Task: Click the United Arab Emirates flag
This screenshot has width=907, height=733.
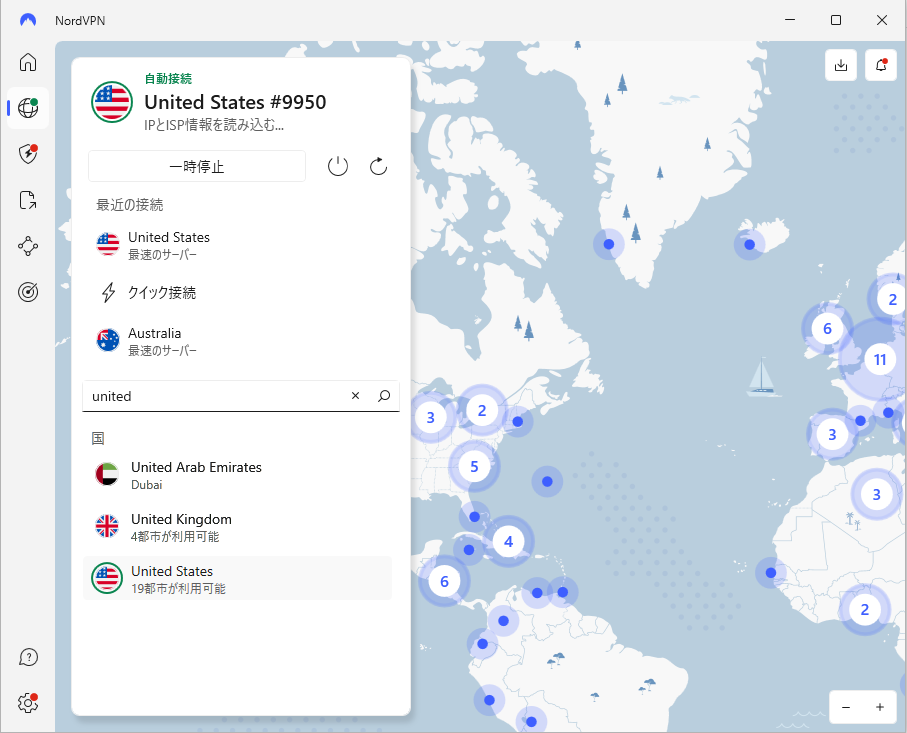Action: click(107, 474)
